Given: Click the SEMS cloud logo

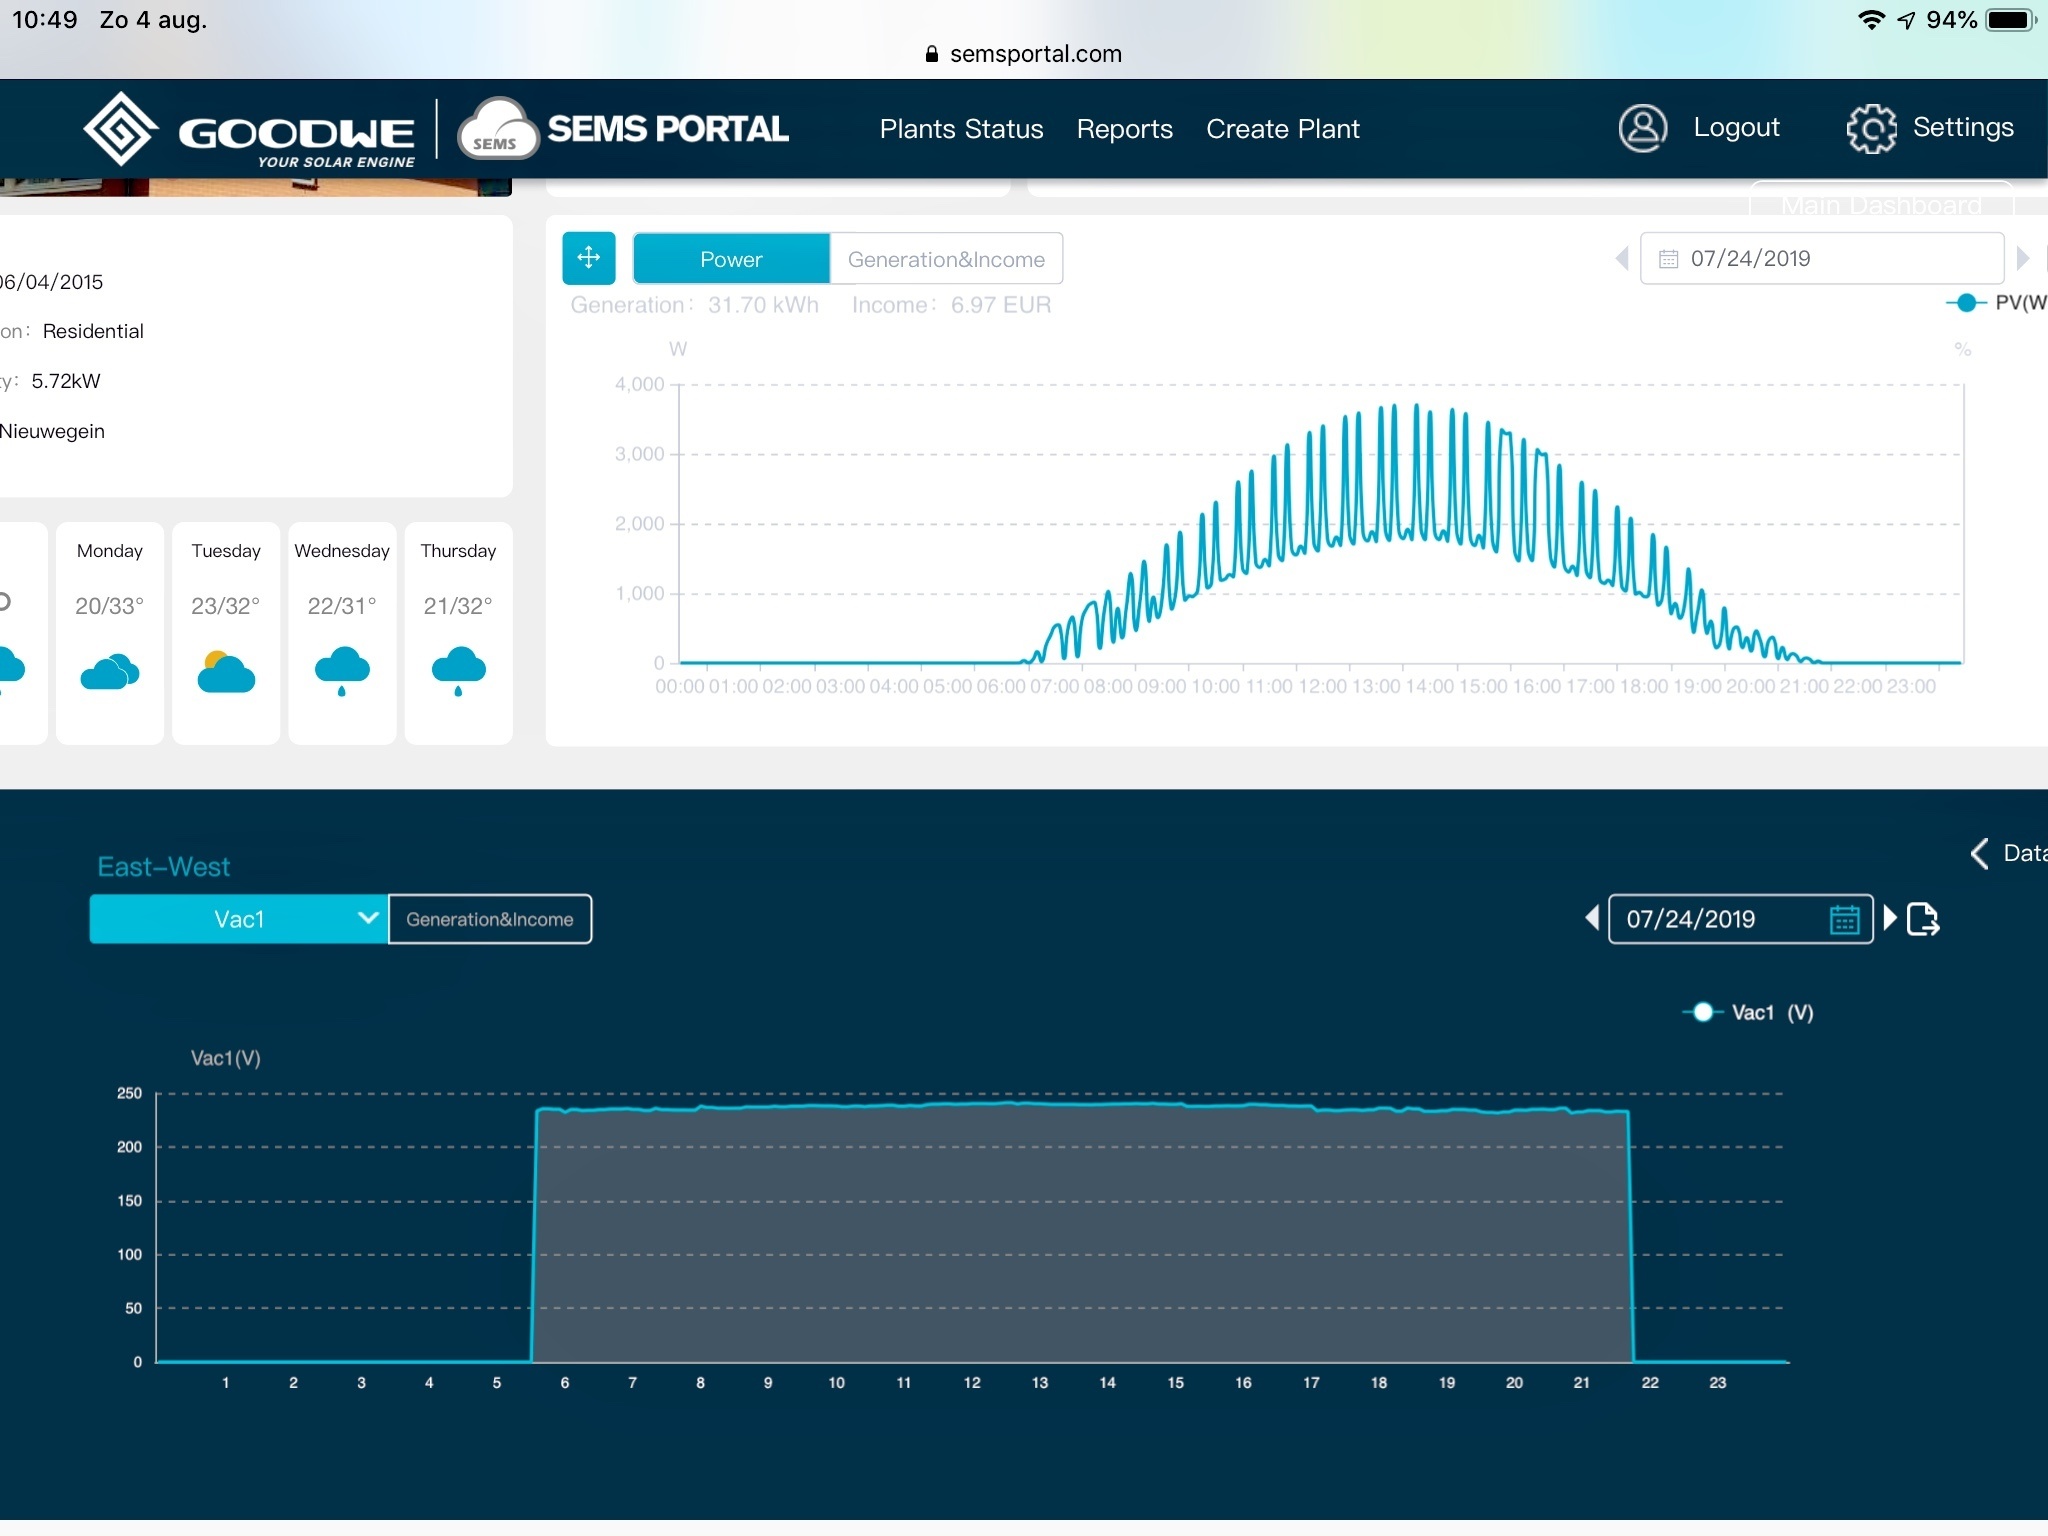Looking at the screenshot, I should [497, 130].
